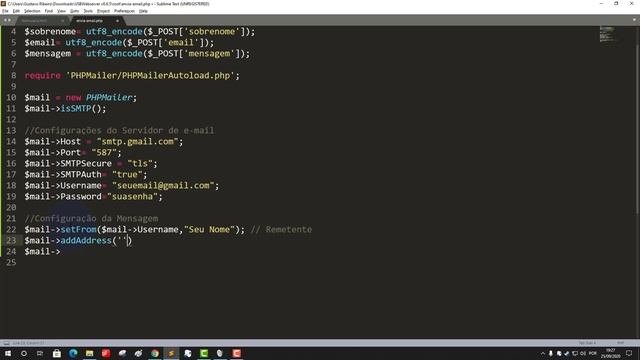This screenshot has width=640, height=360.
Task: Open the red app icon on taskbar
Action: (x=106, y=353)
